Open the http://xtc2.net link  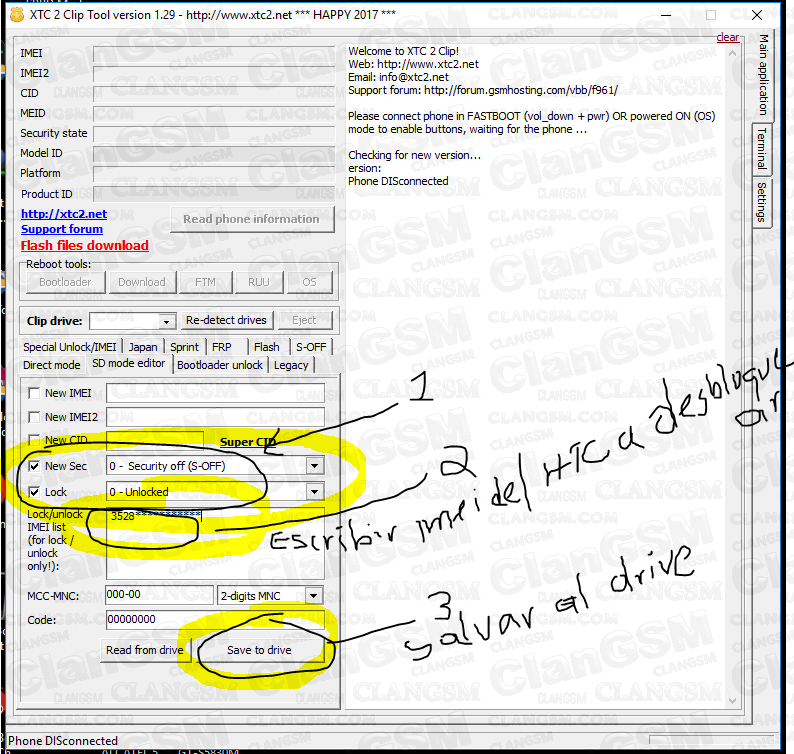tap(64, 214)
